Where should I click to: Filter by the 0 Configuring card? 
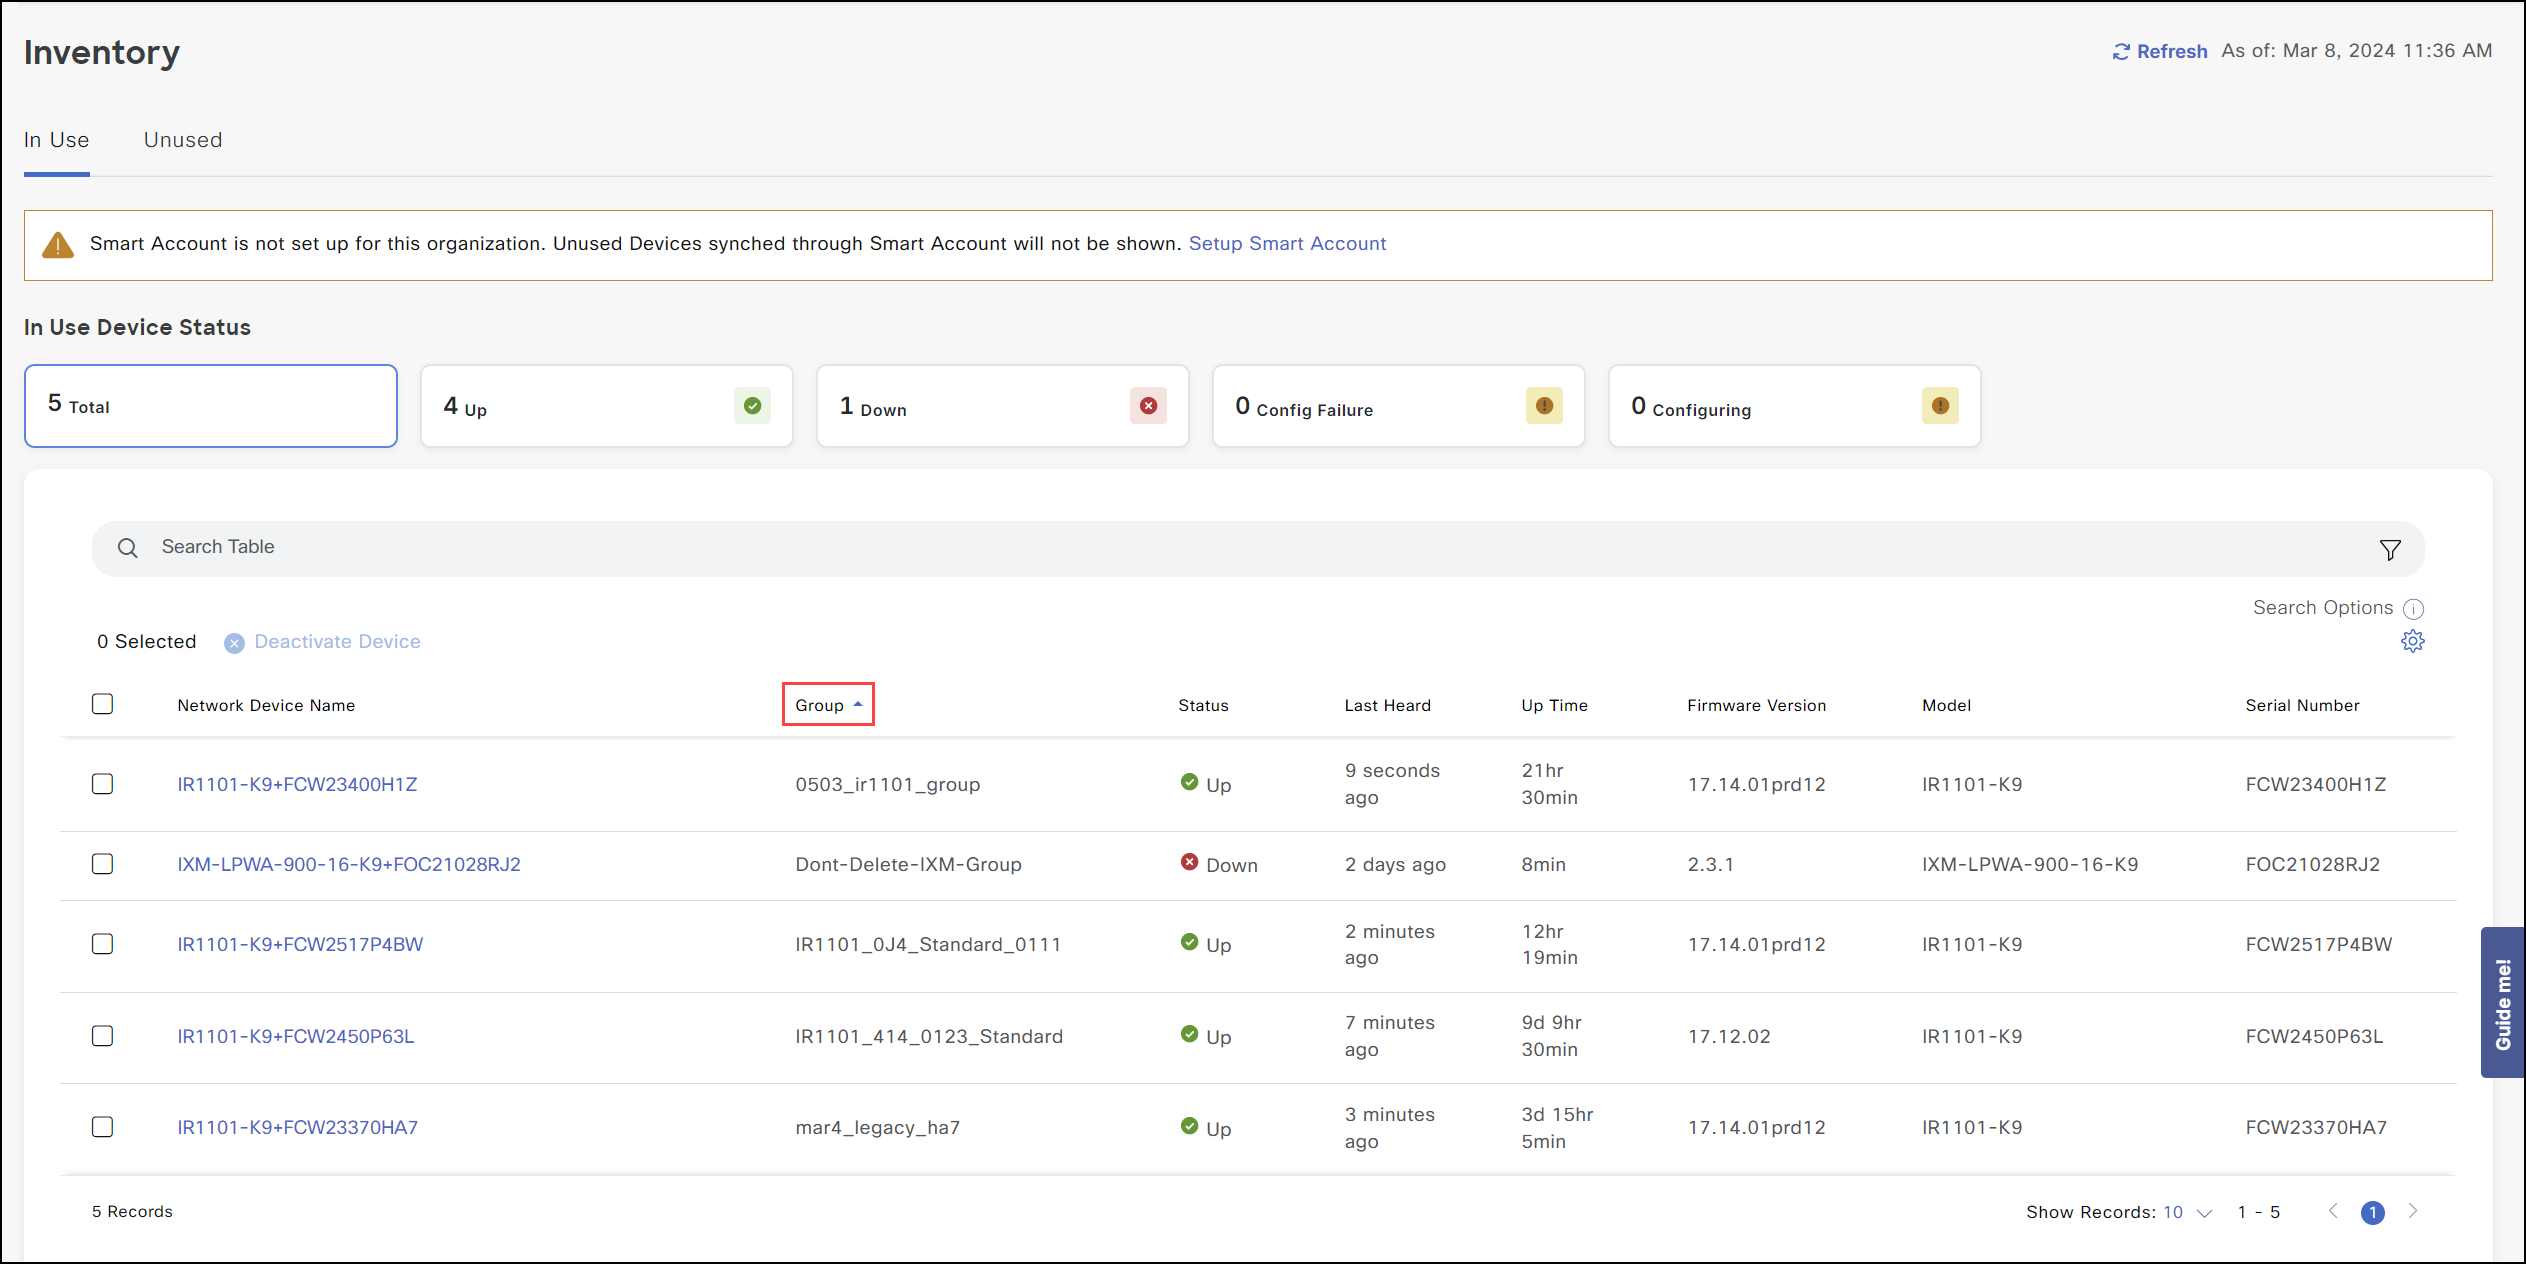pyautogui.click(x=1795, y=406)
